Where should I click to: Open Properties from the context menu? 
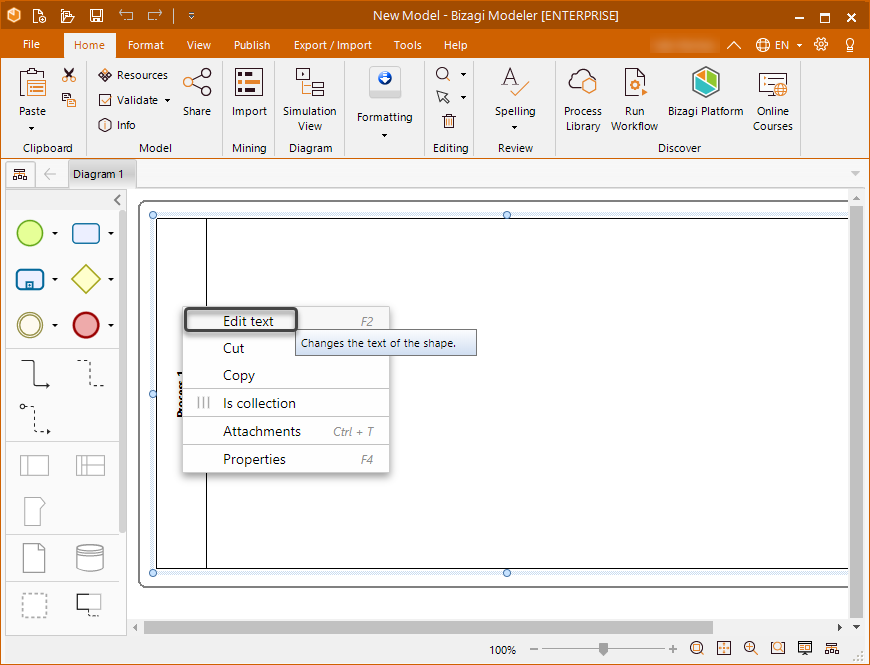[254, 460]
